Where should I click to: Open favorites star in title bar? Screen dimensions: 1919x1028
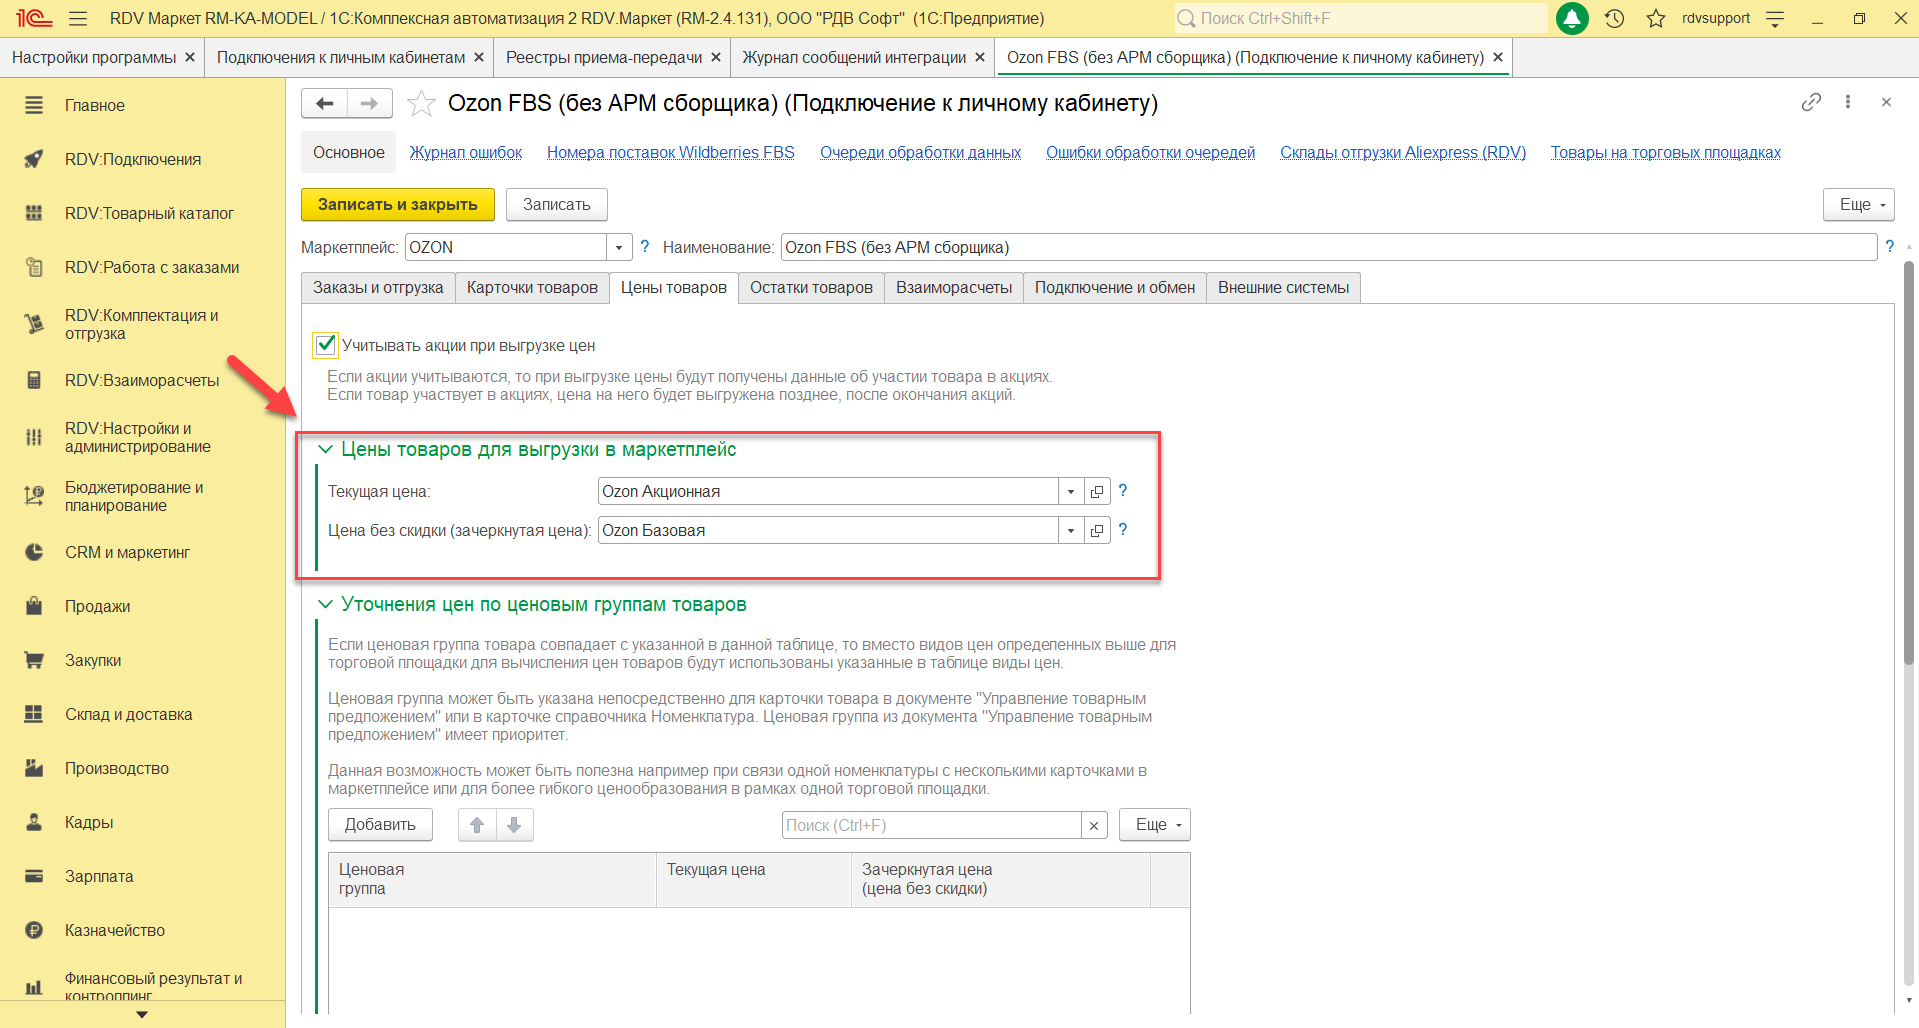coord(1656,18)
